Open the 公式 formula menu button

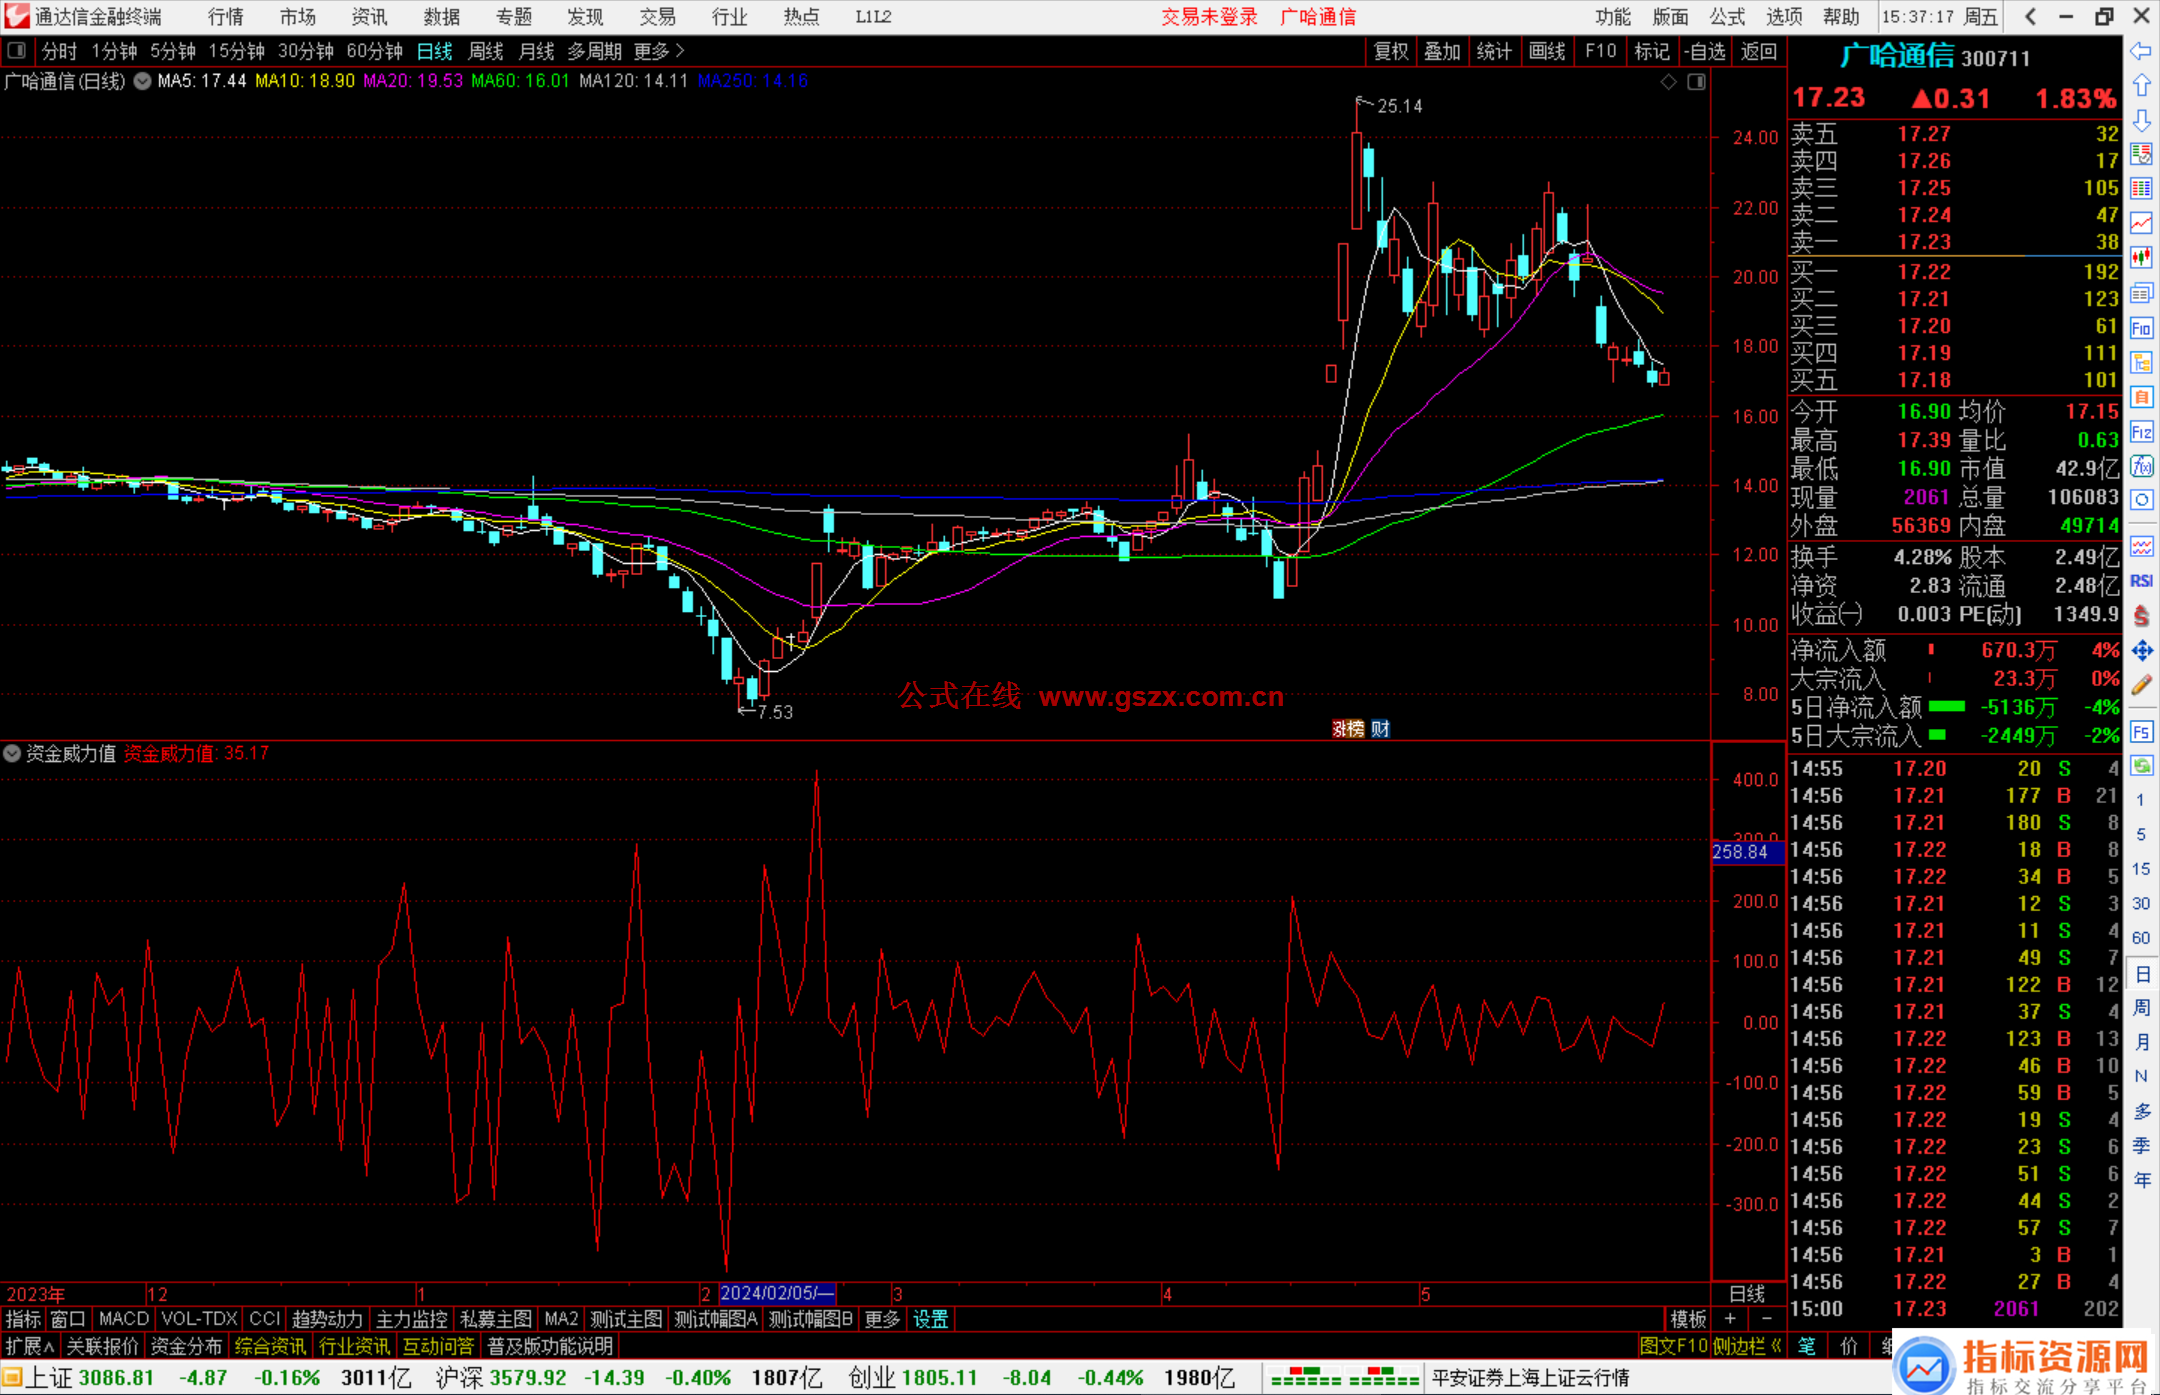[1727, 17]
